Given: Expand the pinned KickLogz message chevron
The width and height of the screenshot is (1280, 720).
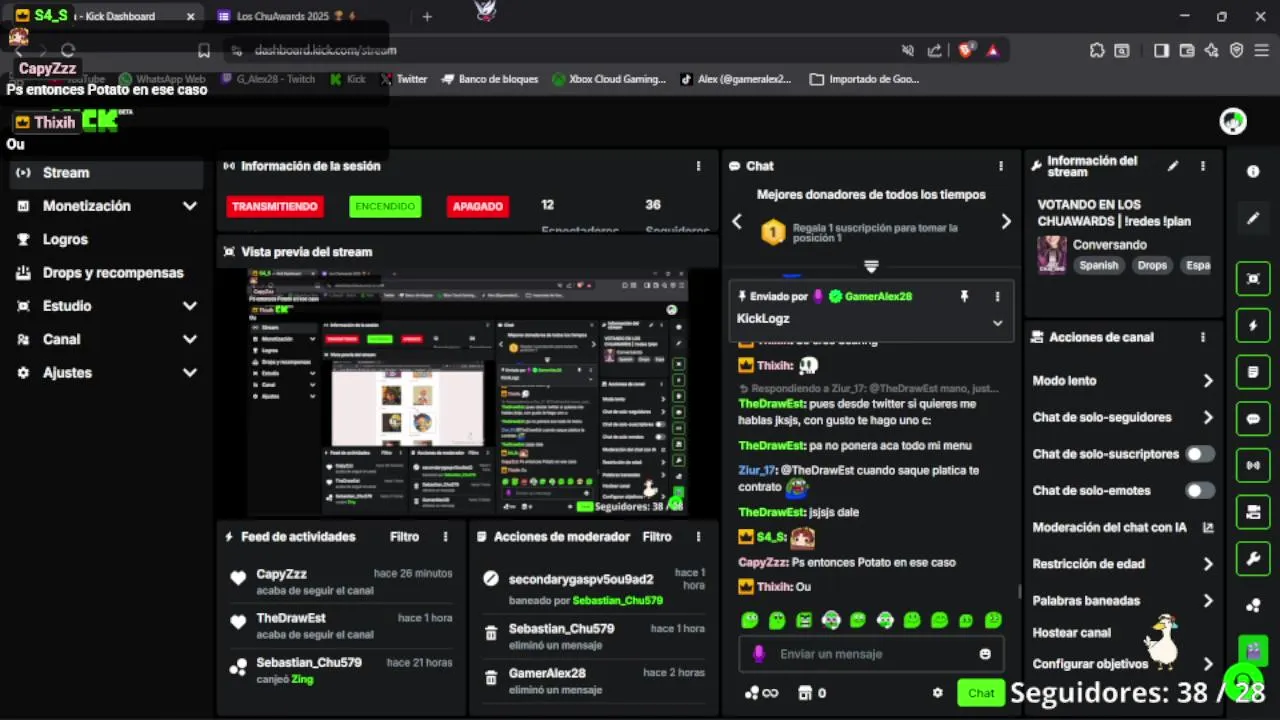Looking at the screenshot, I should [x=997, y=323].
